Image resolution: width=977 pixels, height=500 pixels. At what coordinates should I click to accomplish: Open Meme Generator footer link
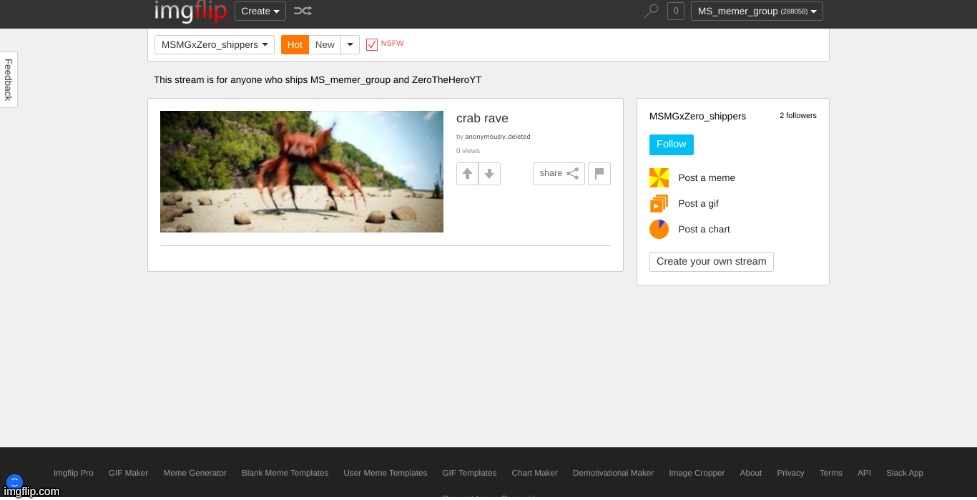(x=195, y=473)
